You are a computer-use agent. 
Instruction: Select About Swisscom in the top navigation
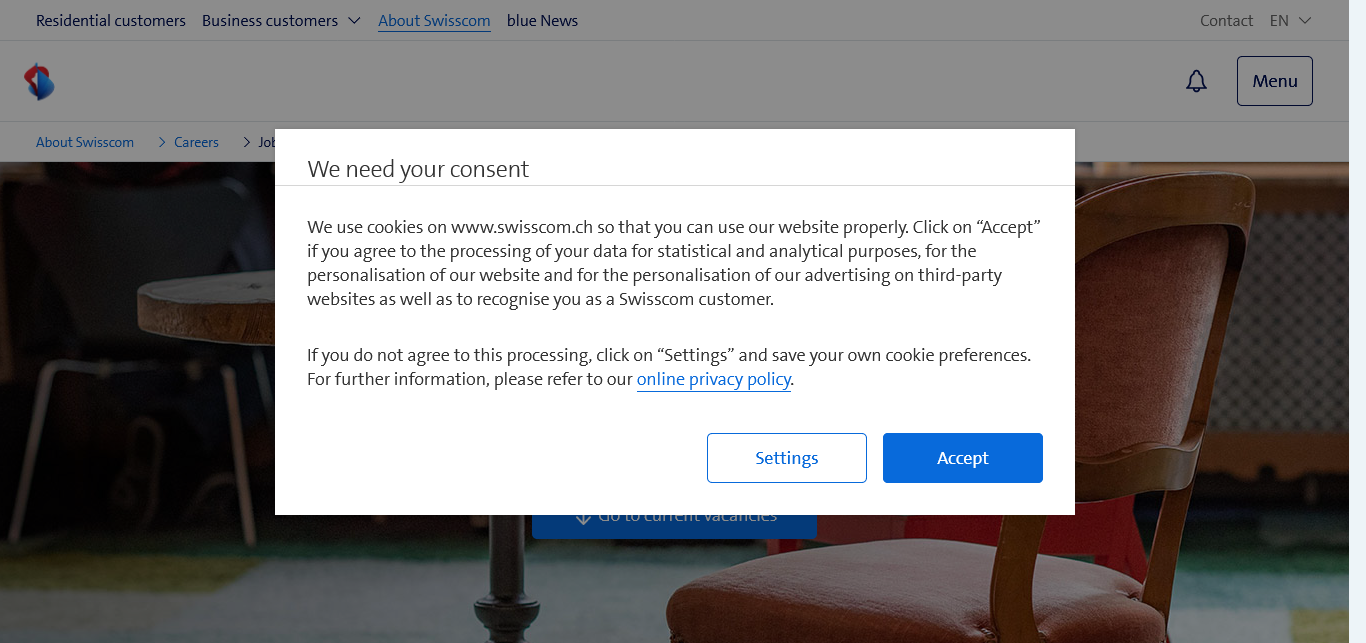pos(434,21)
